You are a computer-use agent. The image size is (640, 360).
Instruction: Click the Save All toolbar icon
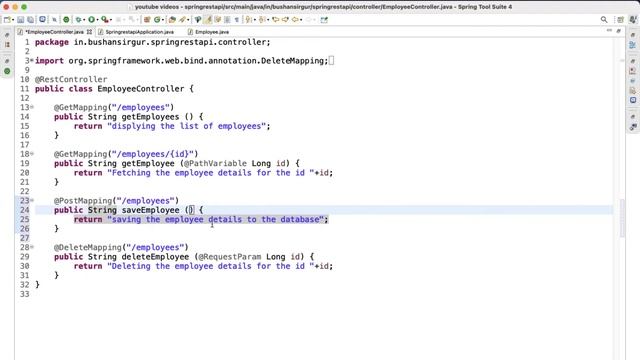[x=31, y=20]
